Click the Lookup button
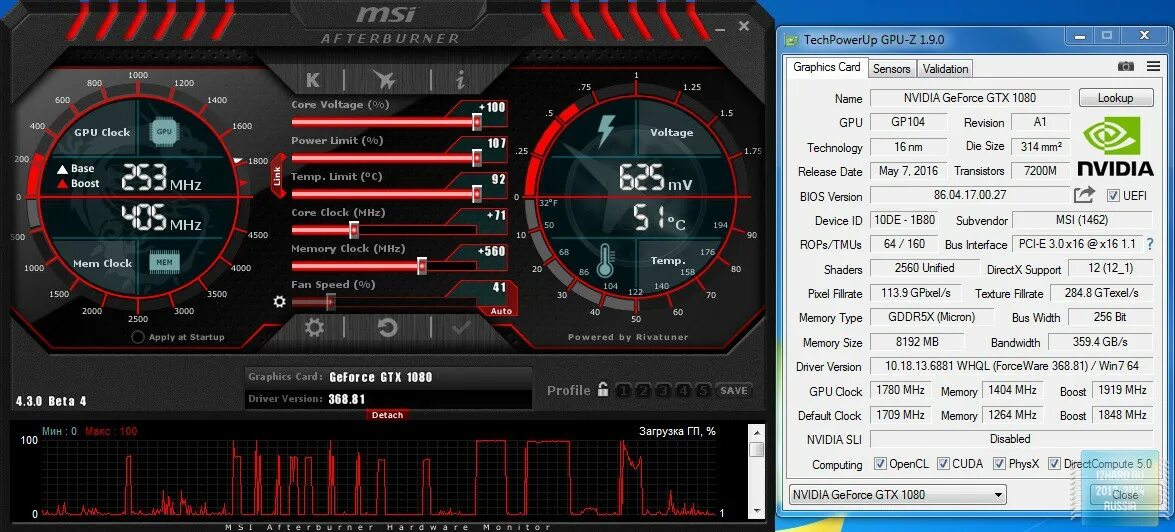 1115,97
